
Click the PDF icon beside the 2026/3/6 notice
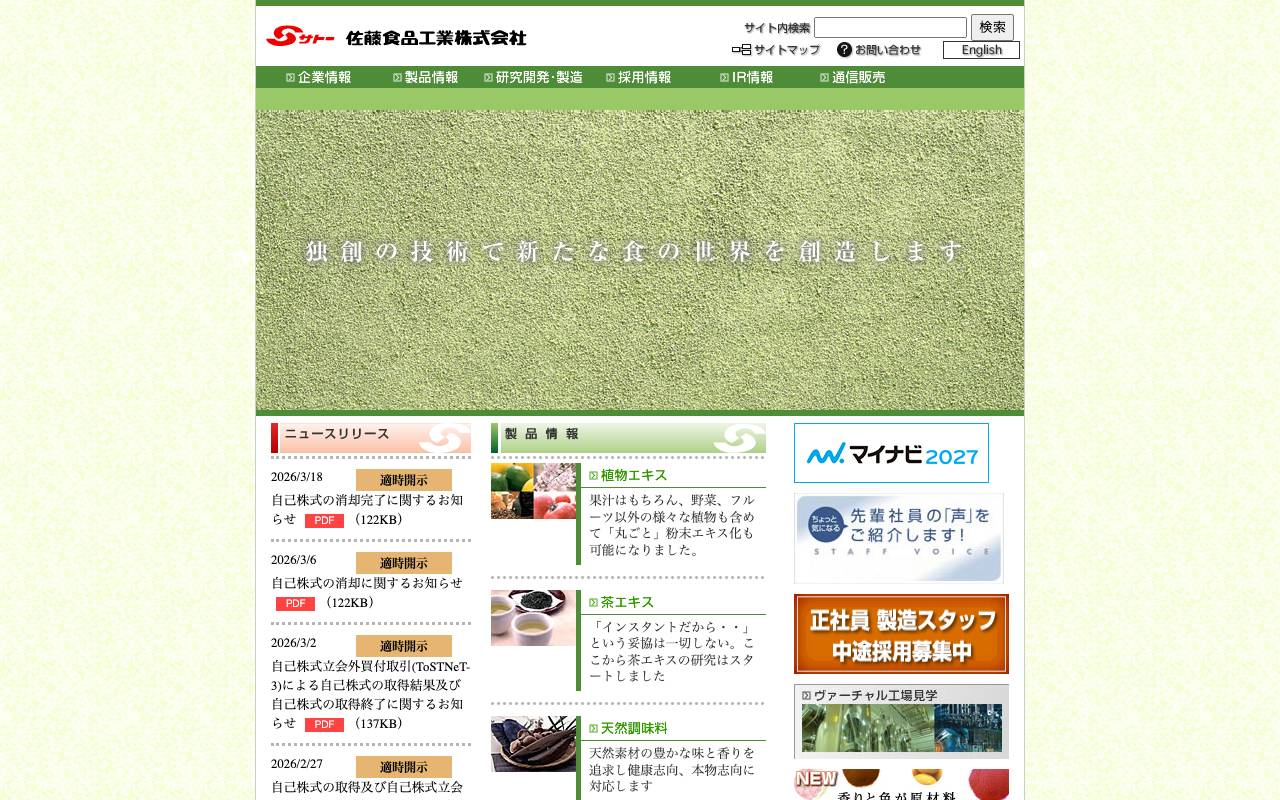click(x=294, y=603)
